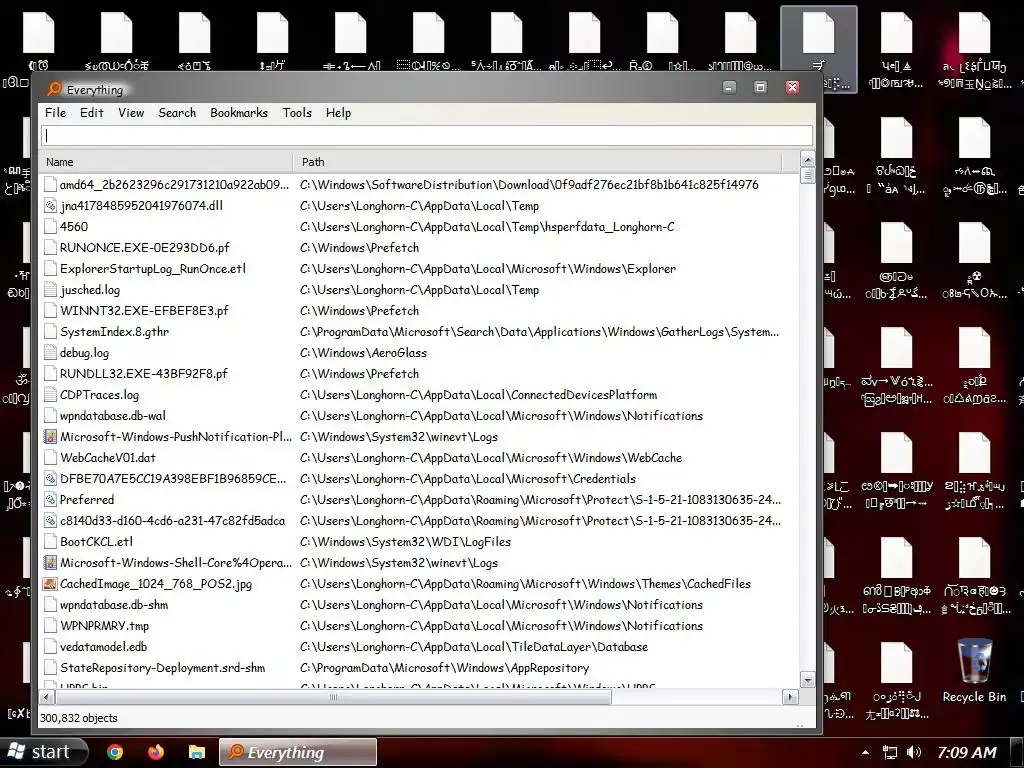Click file icon of amd64_2b2623296c291731210a922ab09

[50, 185]
